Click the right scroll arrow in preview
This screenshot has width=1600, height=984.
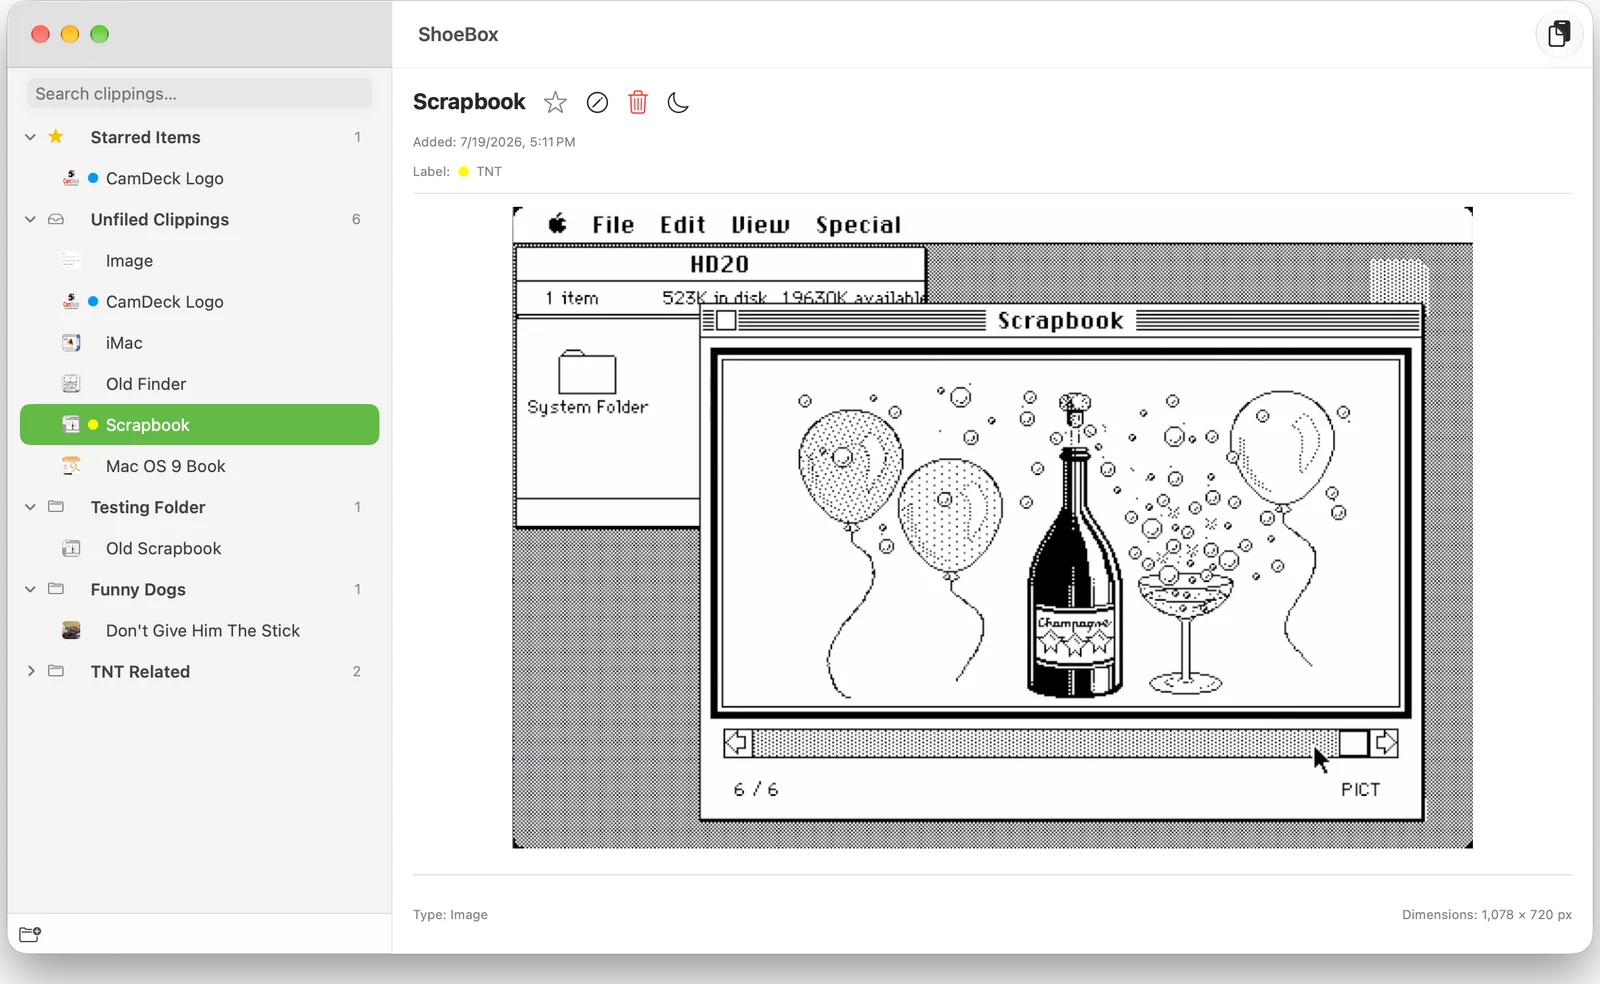[1385, 743]
